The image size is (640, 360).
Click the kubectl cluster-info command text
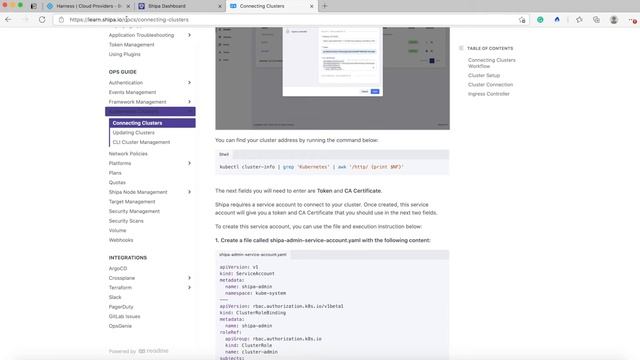pos(311,167)
